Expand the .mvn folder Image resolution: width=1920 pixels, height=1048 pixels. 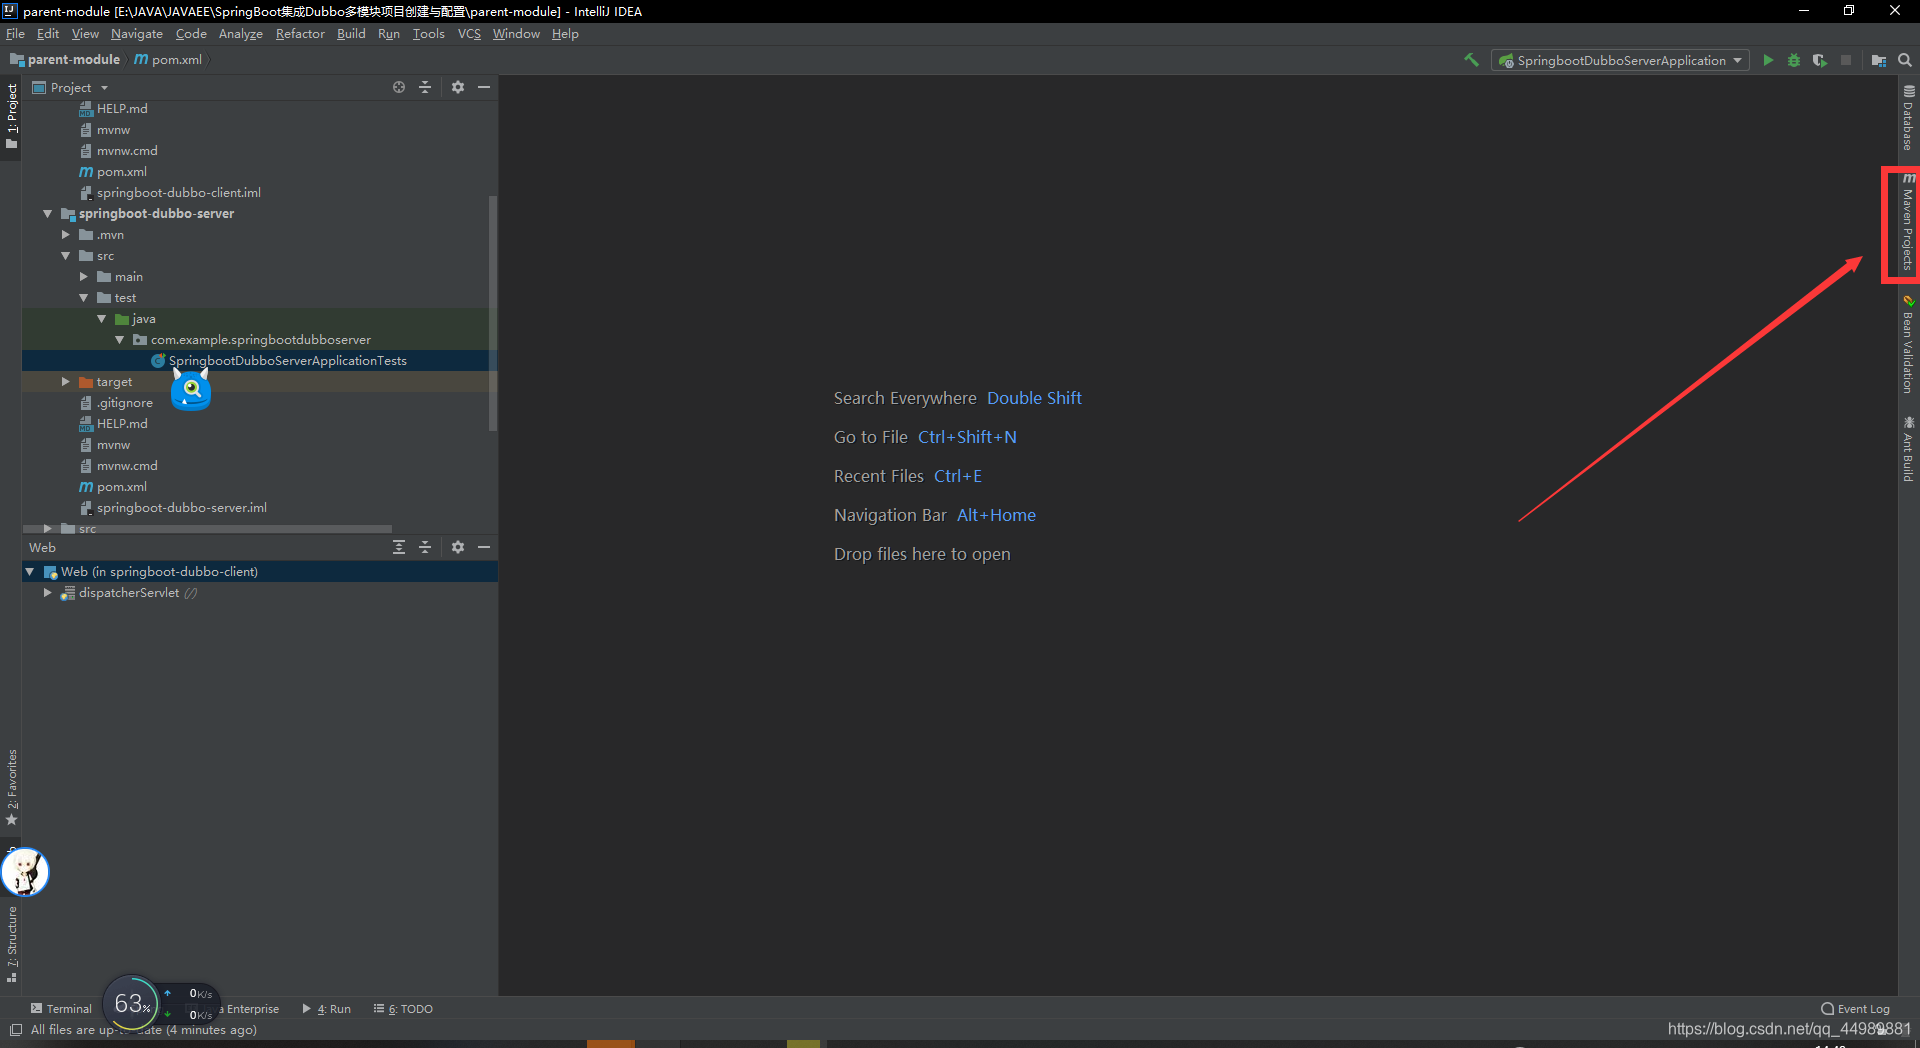point(65,234)
